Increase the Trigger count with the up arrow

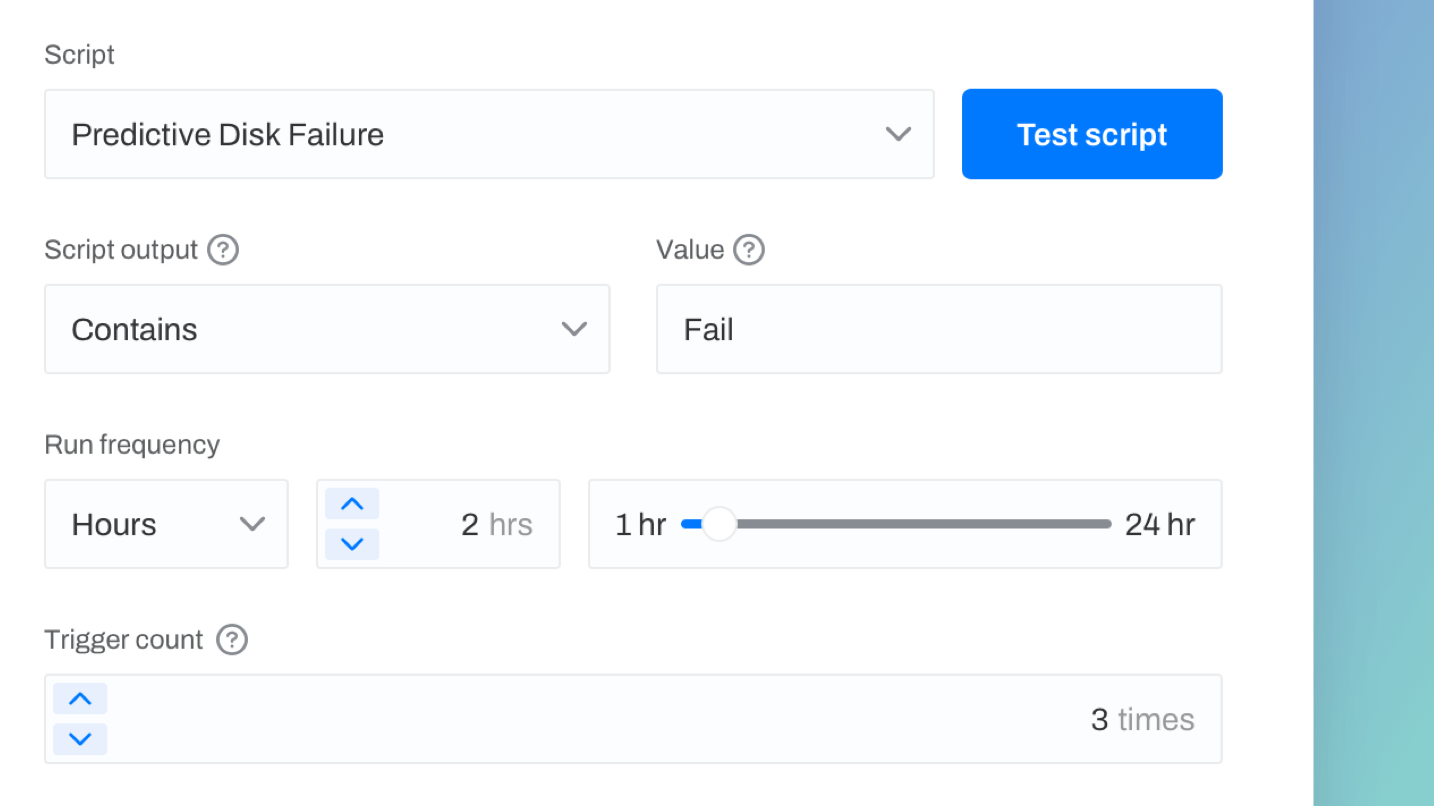click(80, 698)
